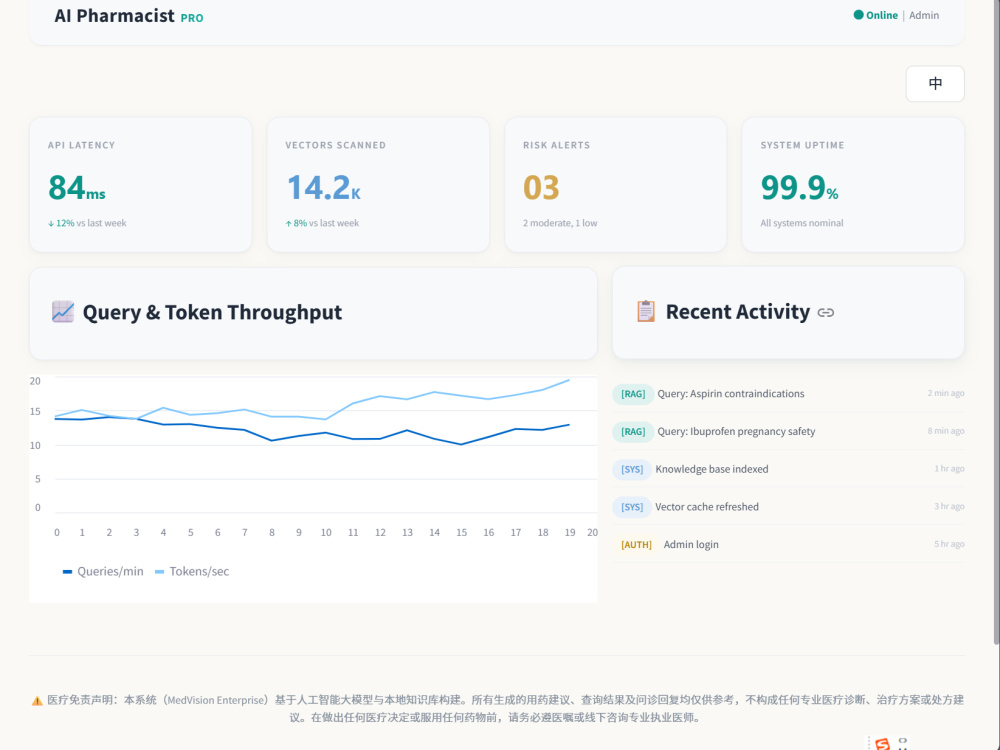Toggle the Tokens/sec legend entry

coord(192,571)
